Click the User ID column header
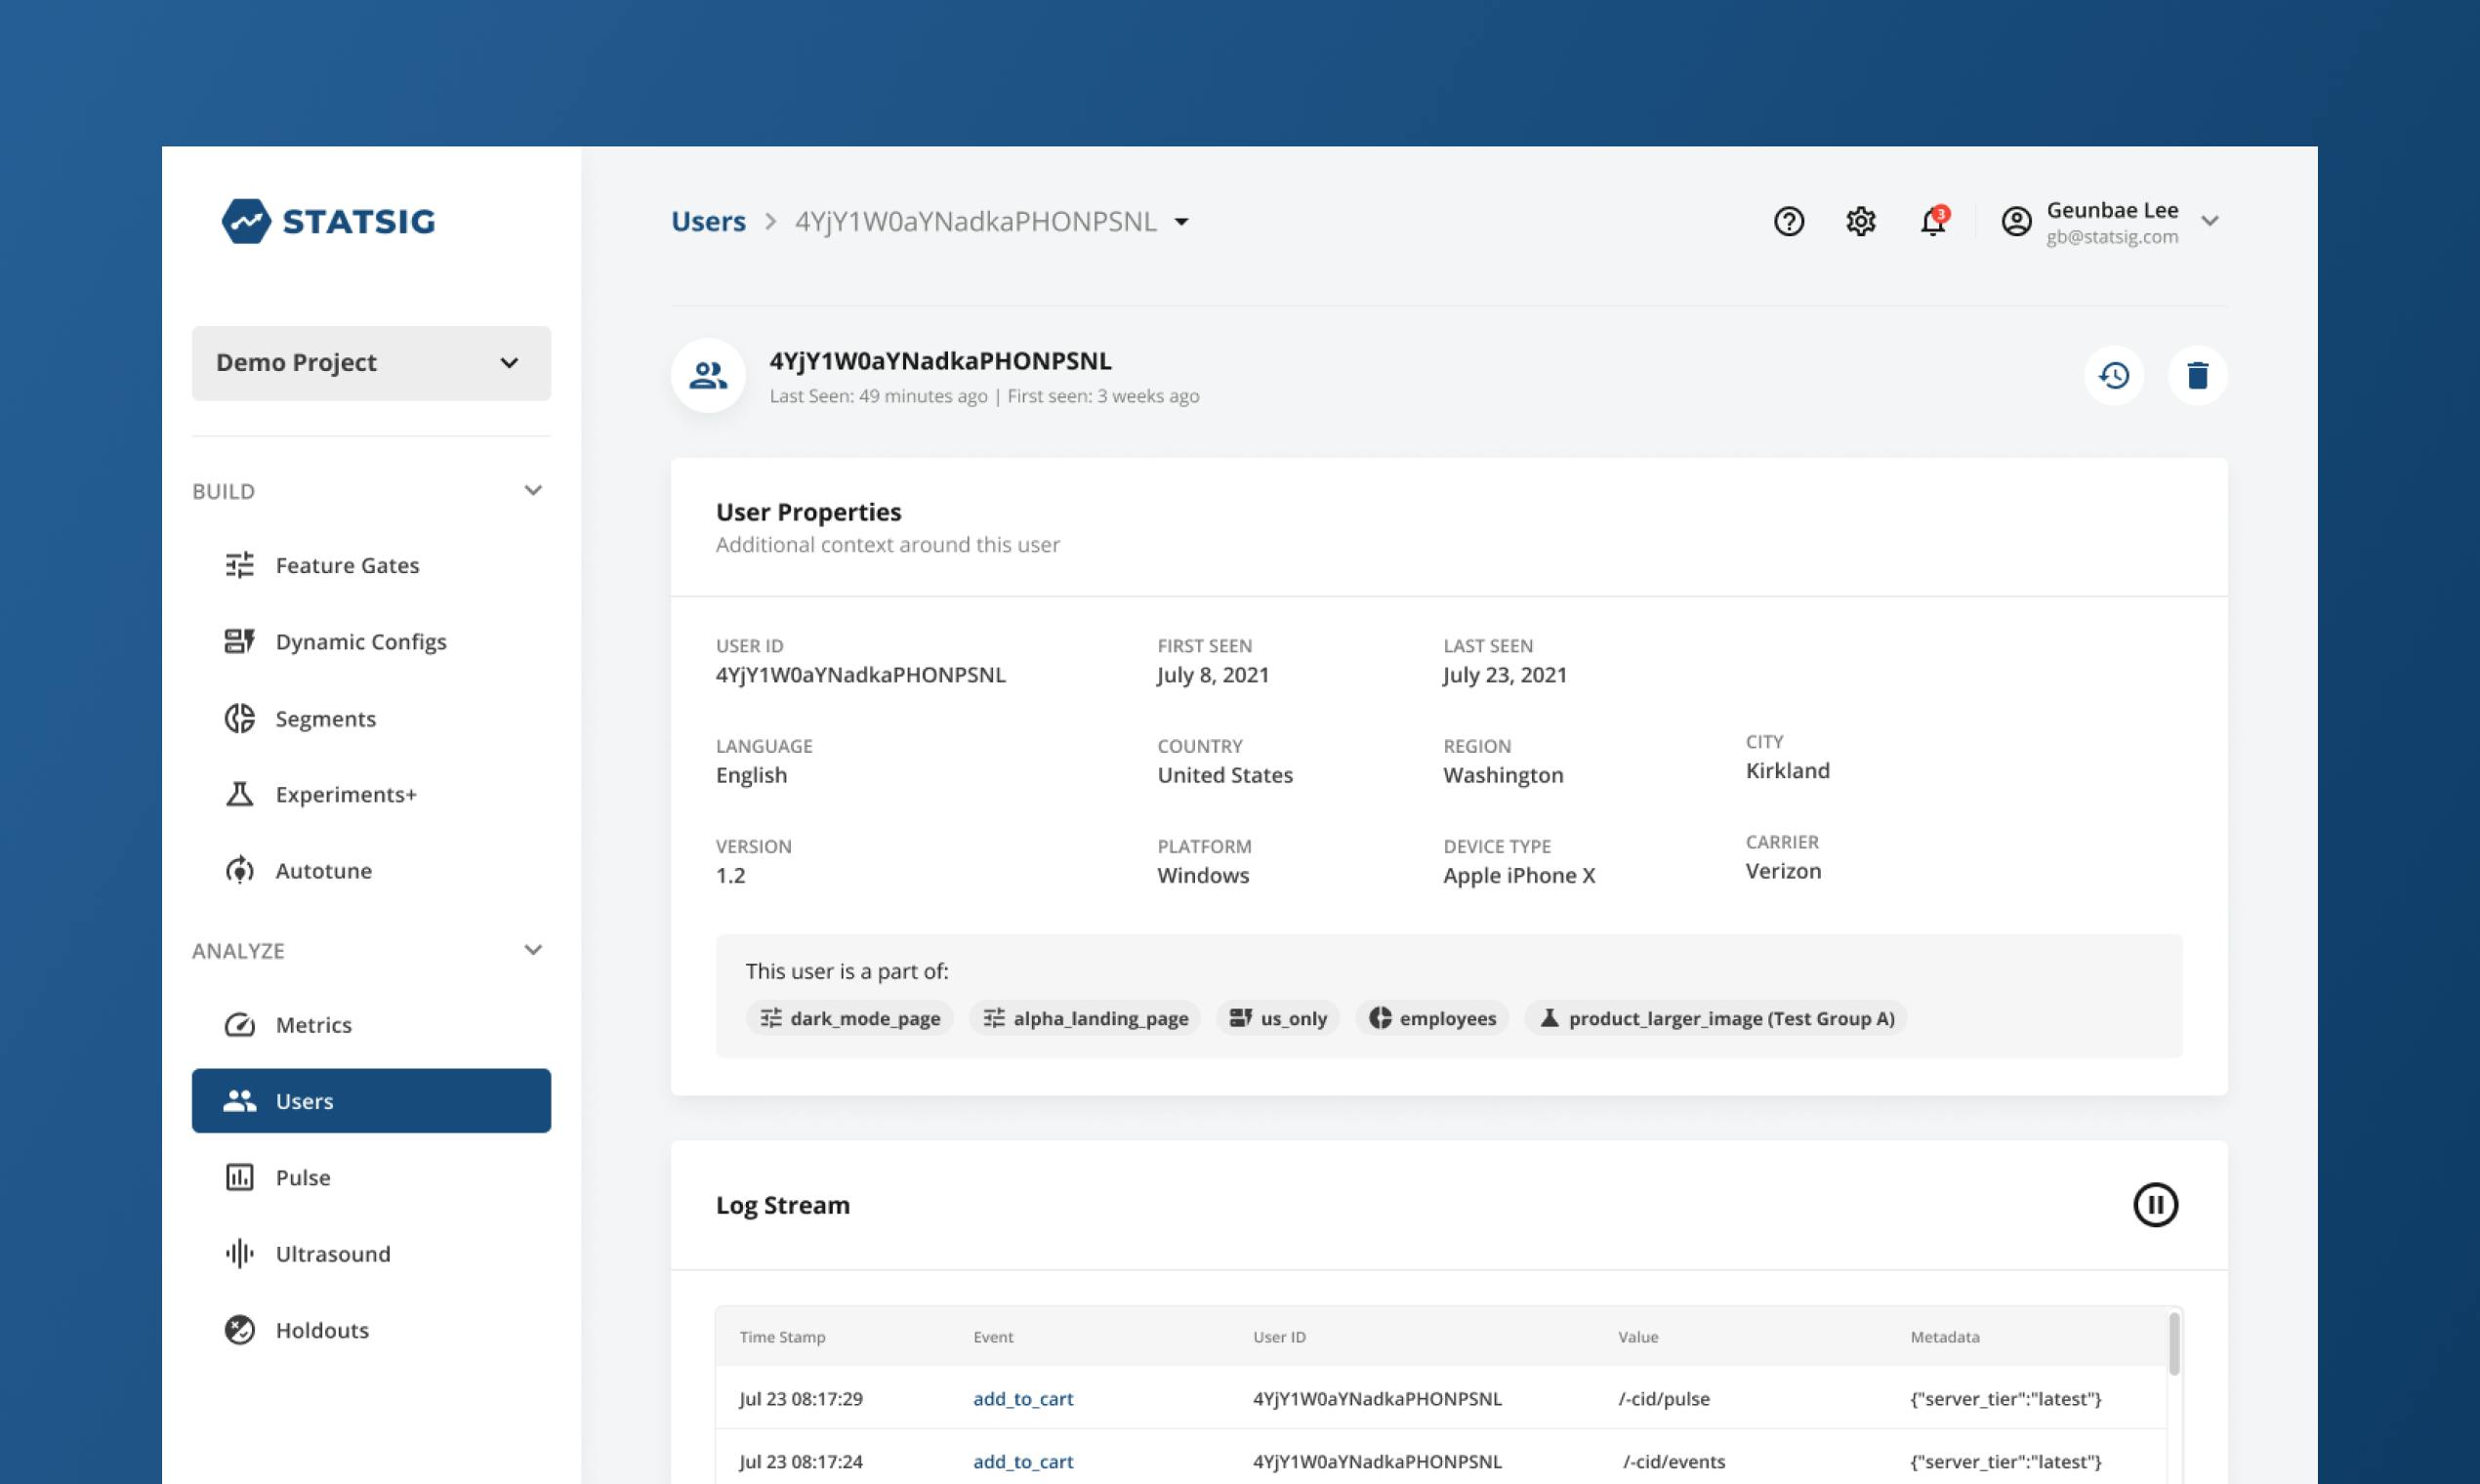2480x1484 pixels. [1279, 1337]
